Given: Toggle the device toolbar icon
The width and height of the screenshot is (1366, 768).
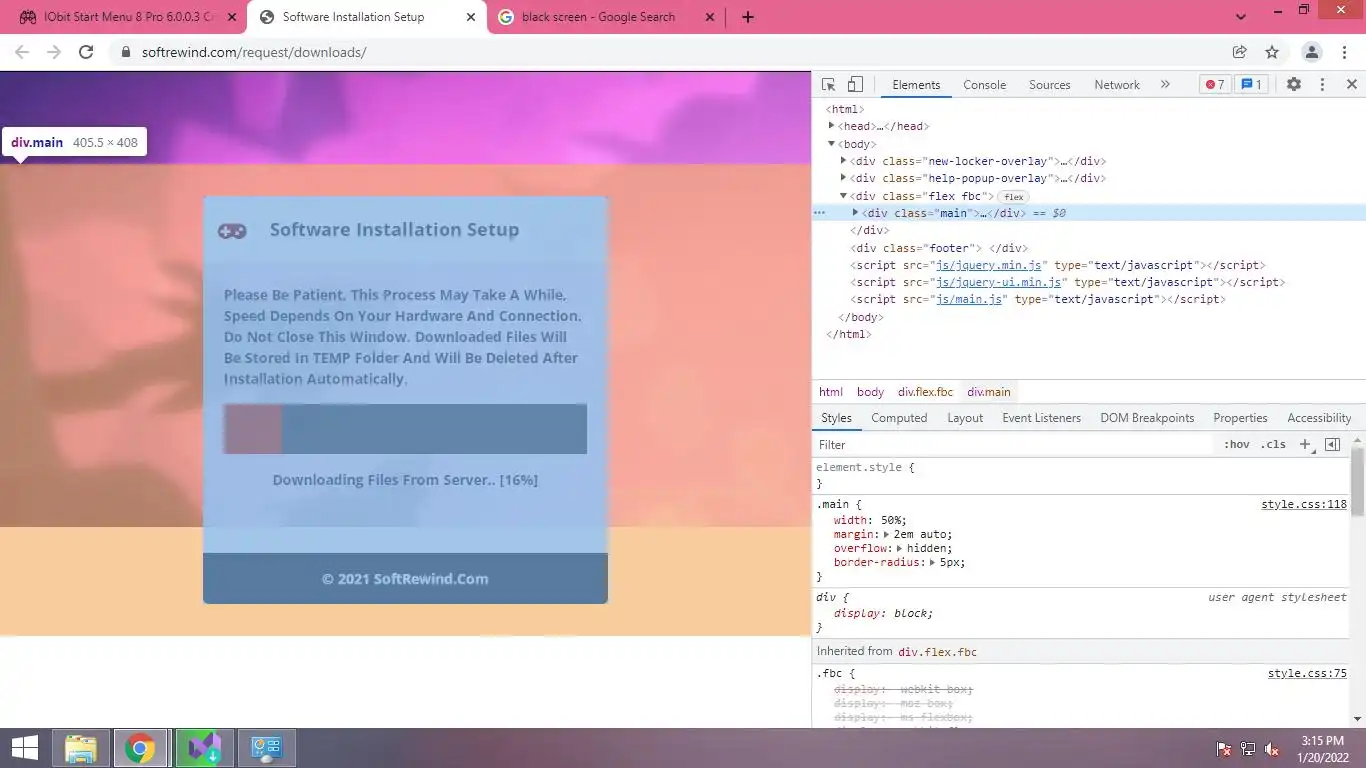Looking at the screenshot, I should (855, 85).
